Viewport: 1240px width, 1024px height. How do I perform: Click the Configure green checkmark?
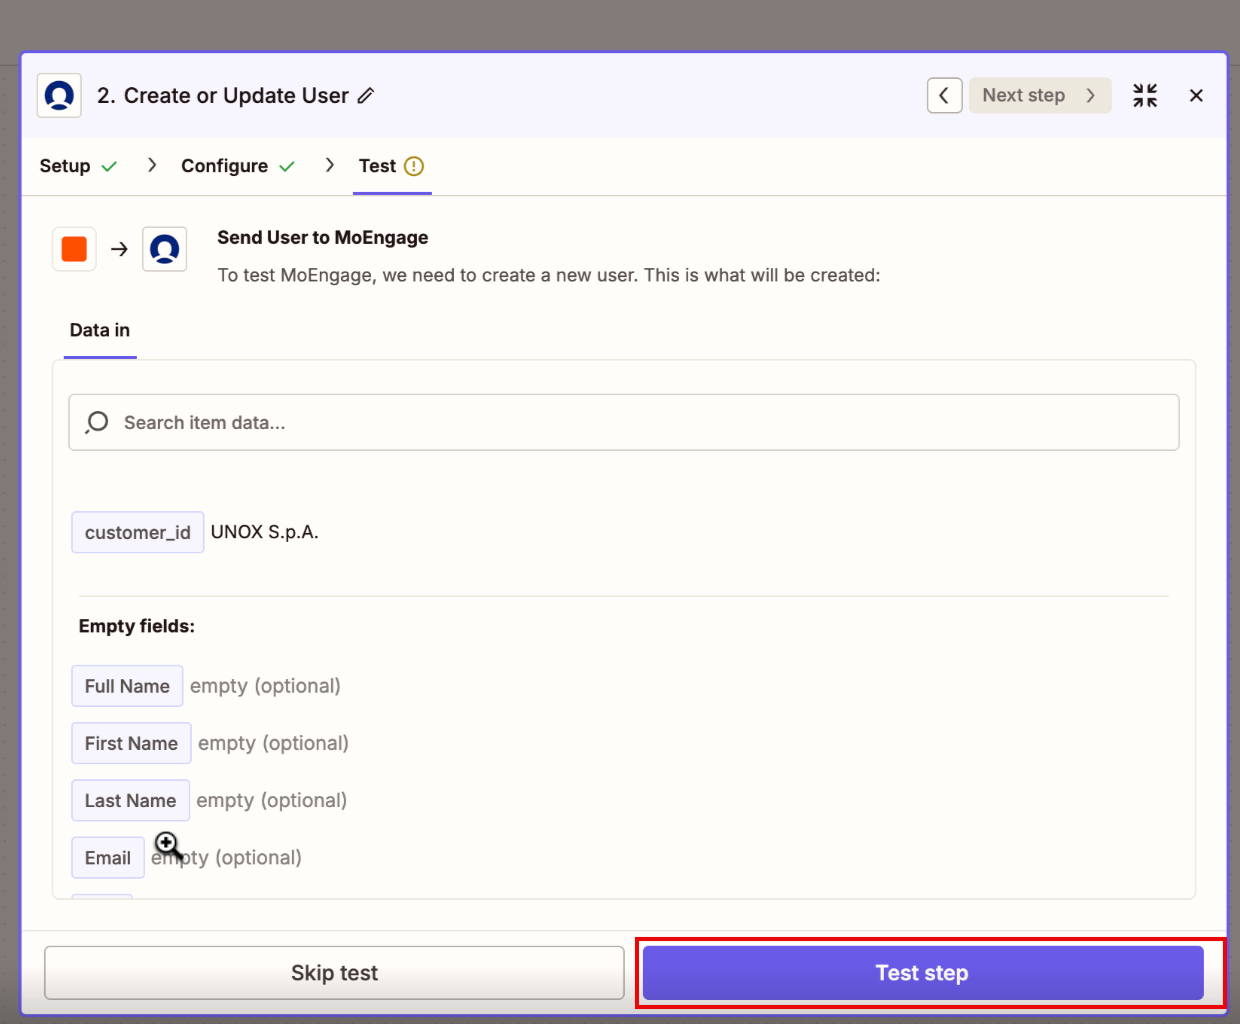(287, 167)
